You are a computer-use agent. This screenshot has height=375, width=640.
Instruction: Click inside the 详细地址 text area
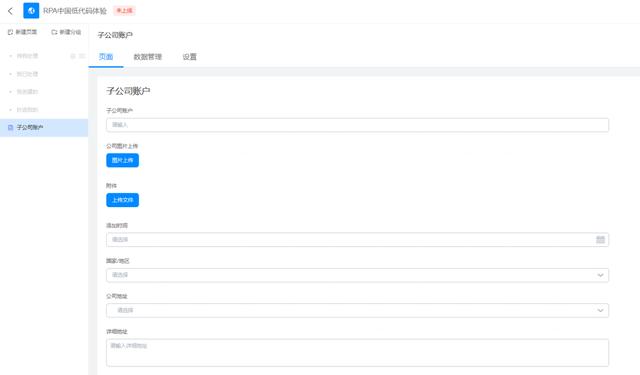[357, 353]
